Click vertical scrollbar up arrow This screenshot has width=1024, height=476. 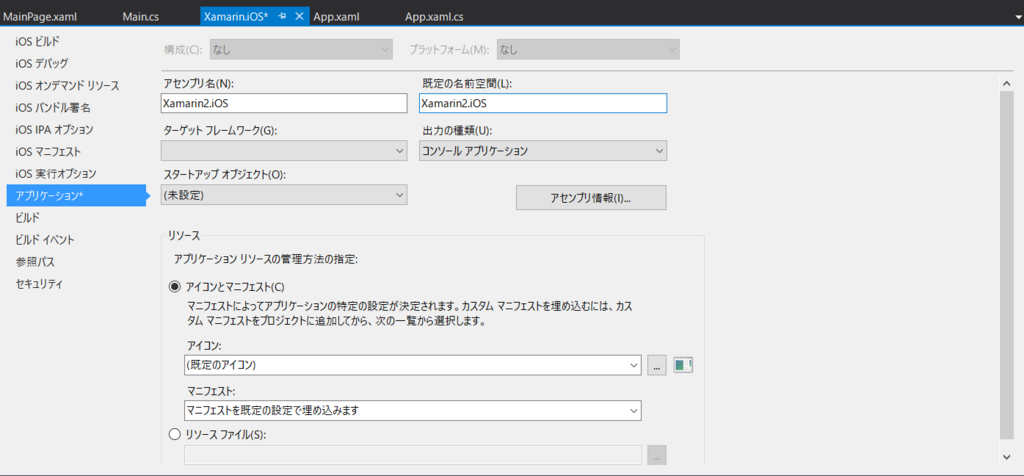point(1007,82)
